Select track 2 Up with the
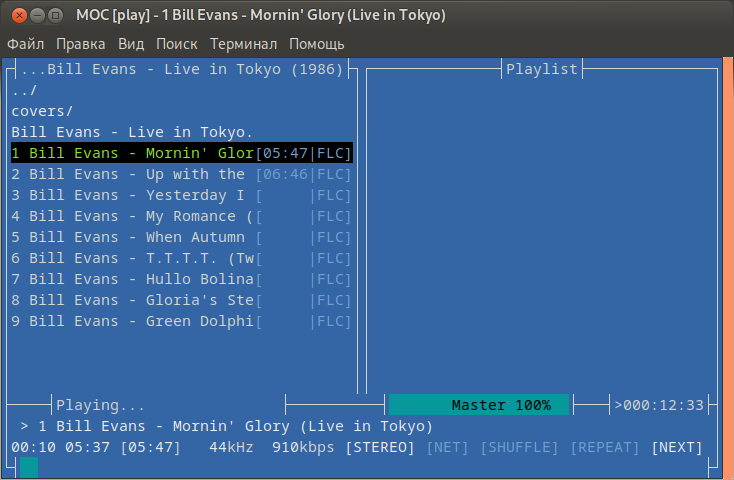The height and width of the screenshot is (480, 734). point(182,174)
